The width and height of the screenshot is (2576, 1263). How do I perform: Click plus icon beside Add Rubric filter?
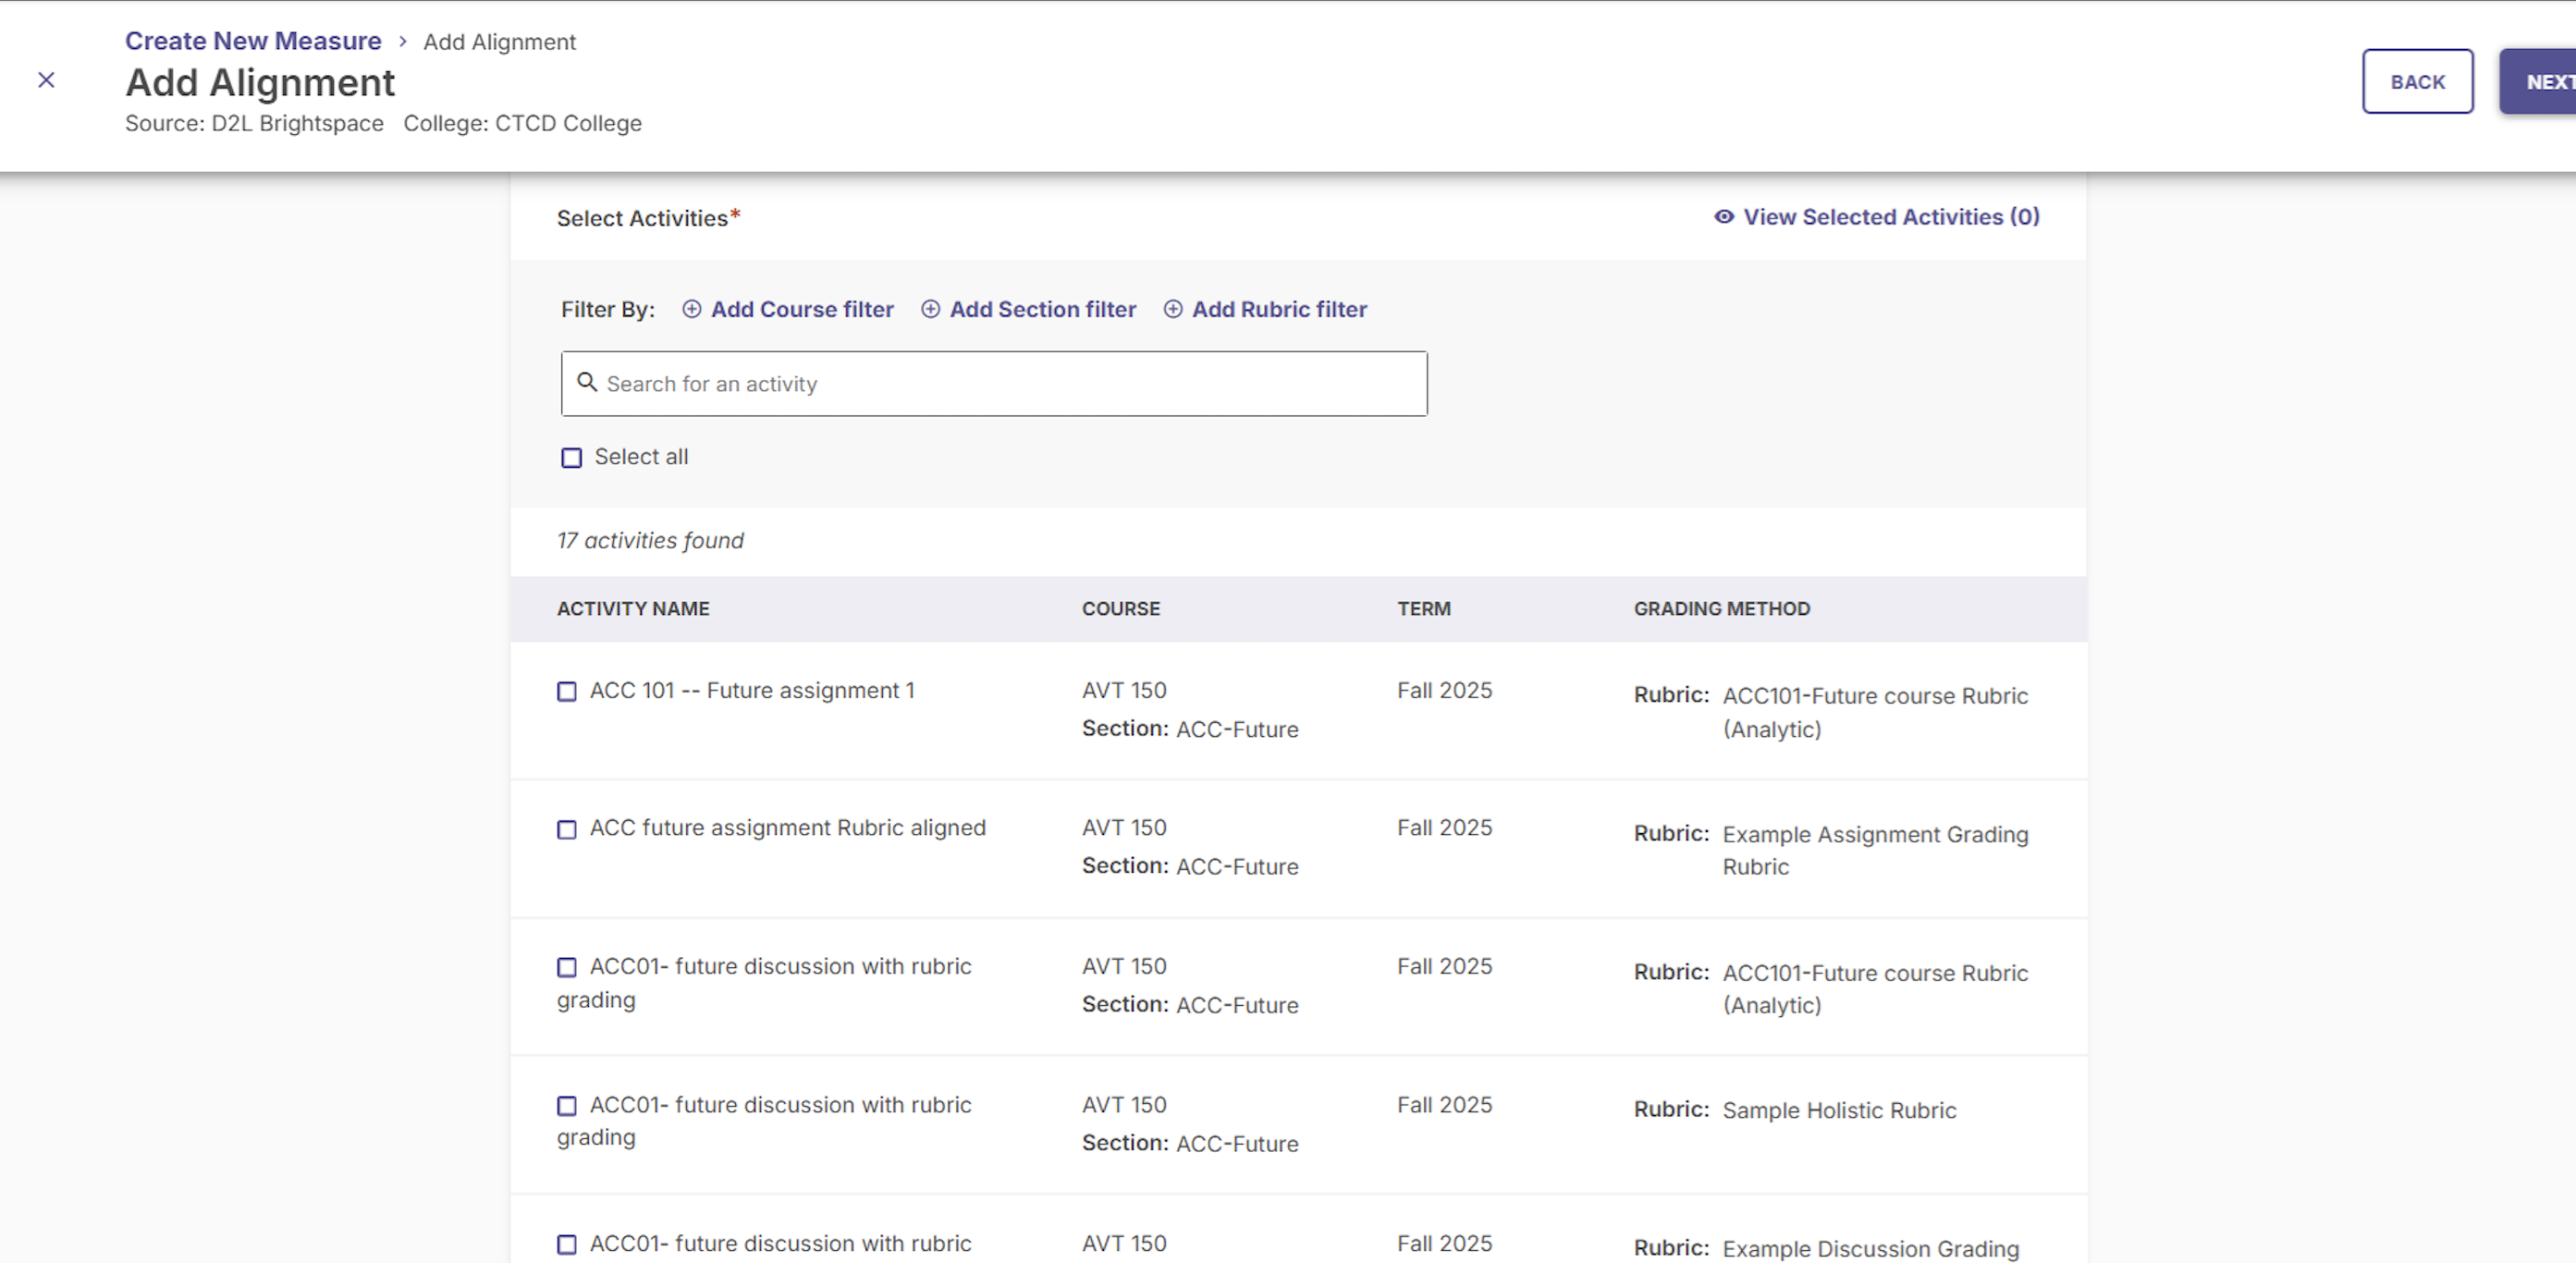[x=1173, y=310]
